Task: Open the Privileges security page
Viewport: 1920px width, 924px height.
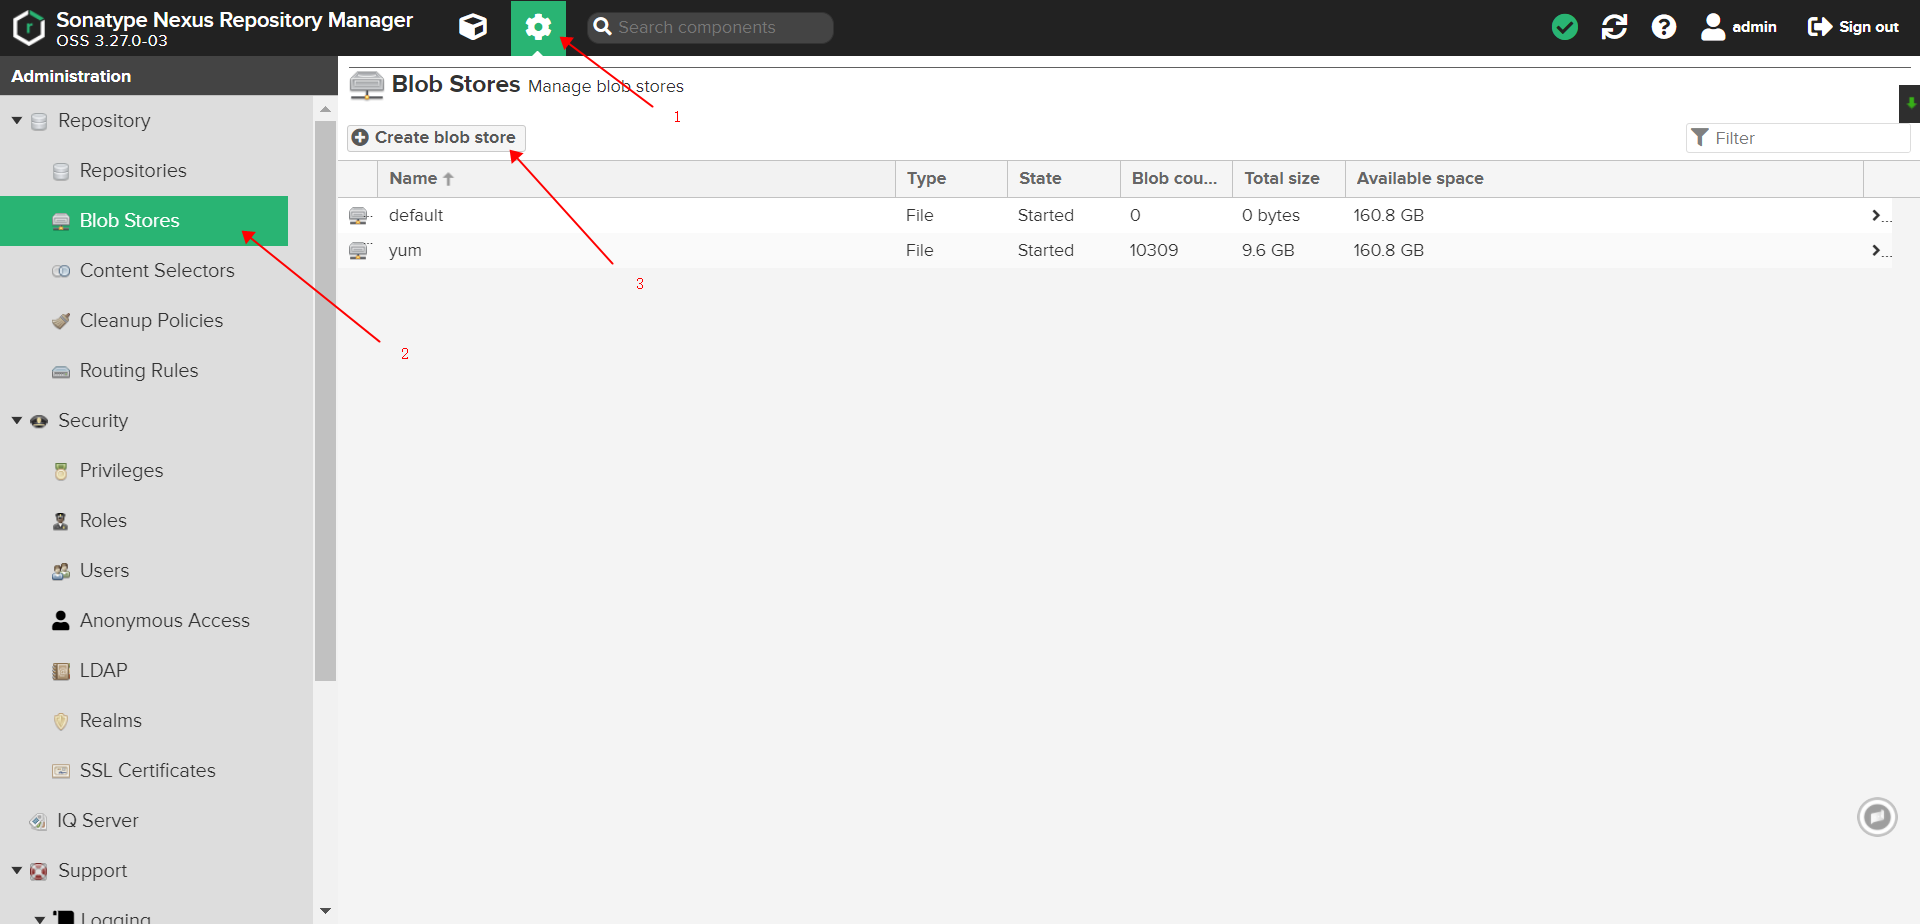Action: point(121,470)
